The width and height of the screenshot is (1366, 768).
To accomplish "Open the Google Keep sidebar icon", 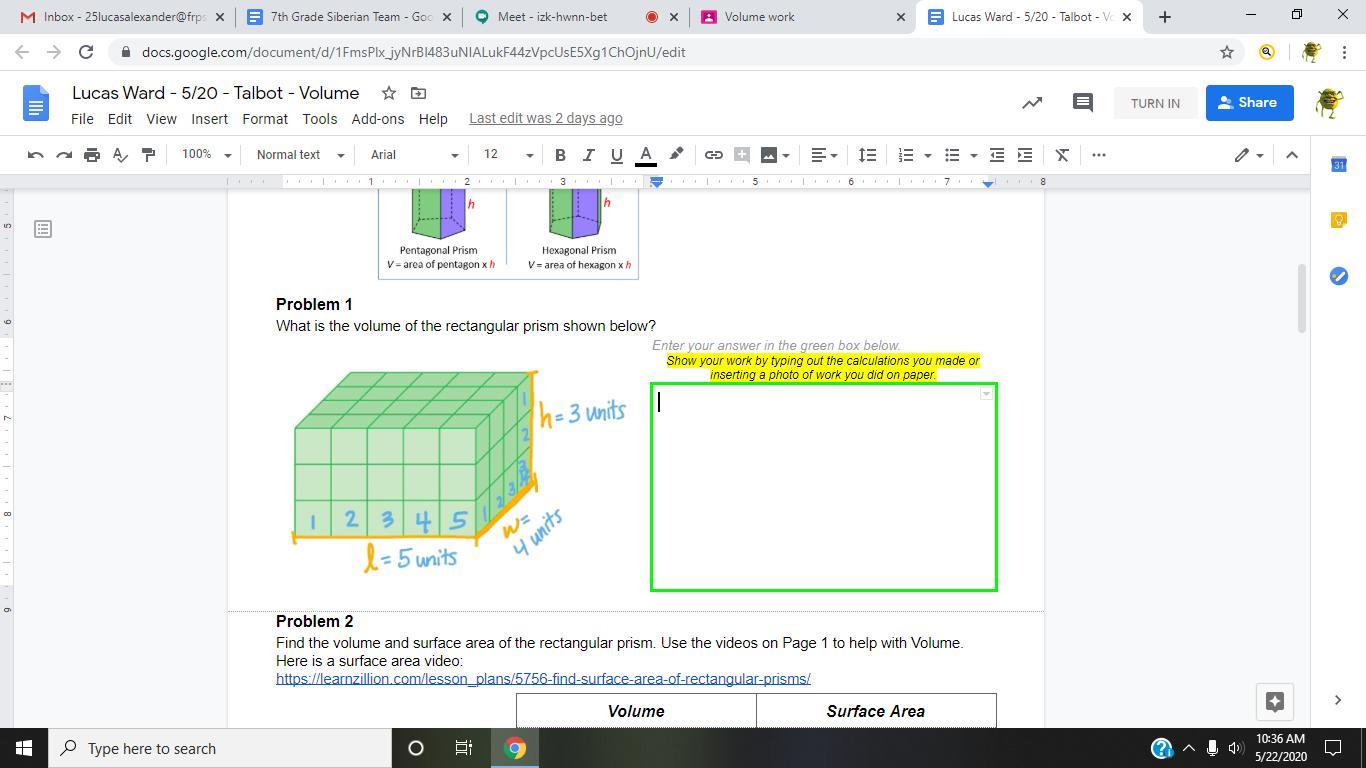I will [x=1339, y=220].
